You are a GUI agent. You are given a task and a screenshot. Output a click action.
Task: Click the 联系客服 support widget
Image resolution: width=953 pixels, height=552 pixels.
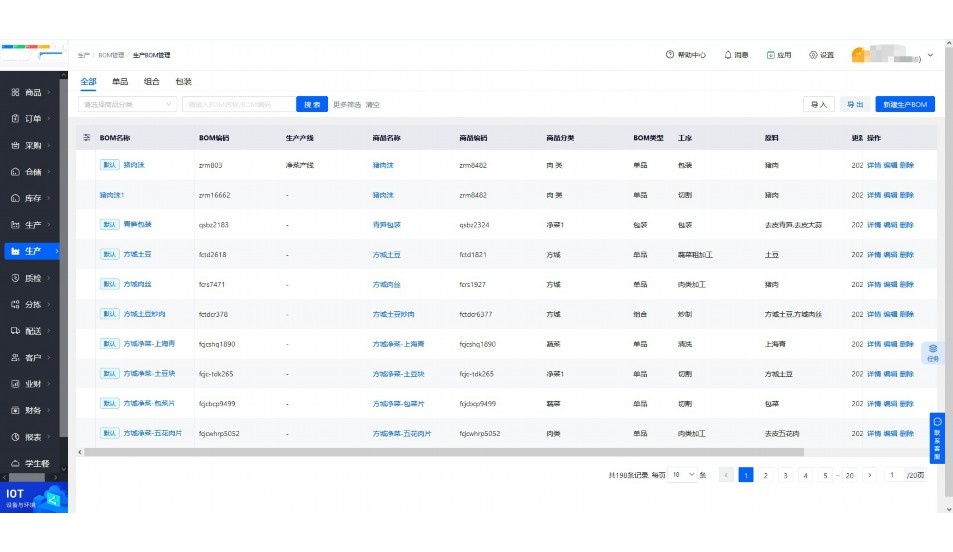(937, 437)
